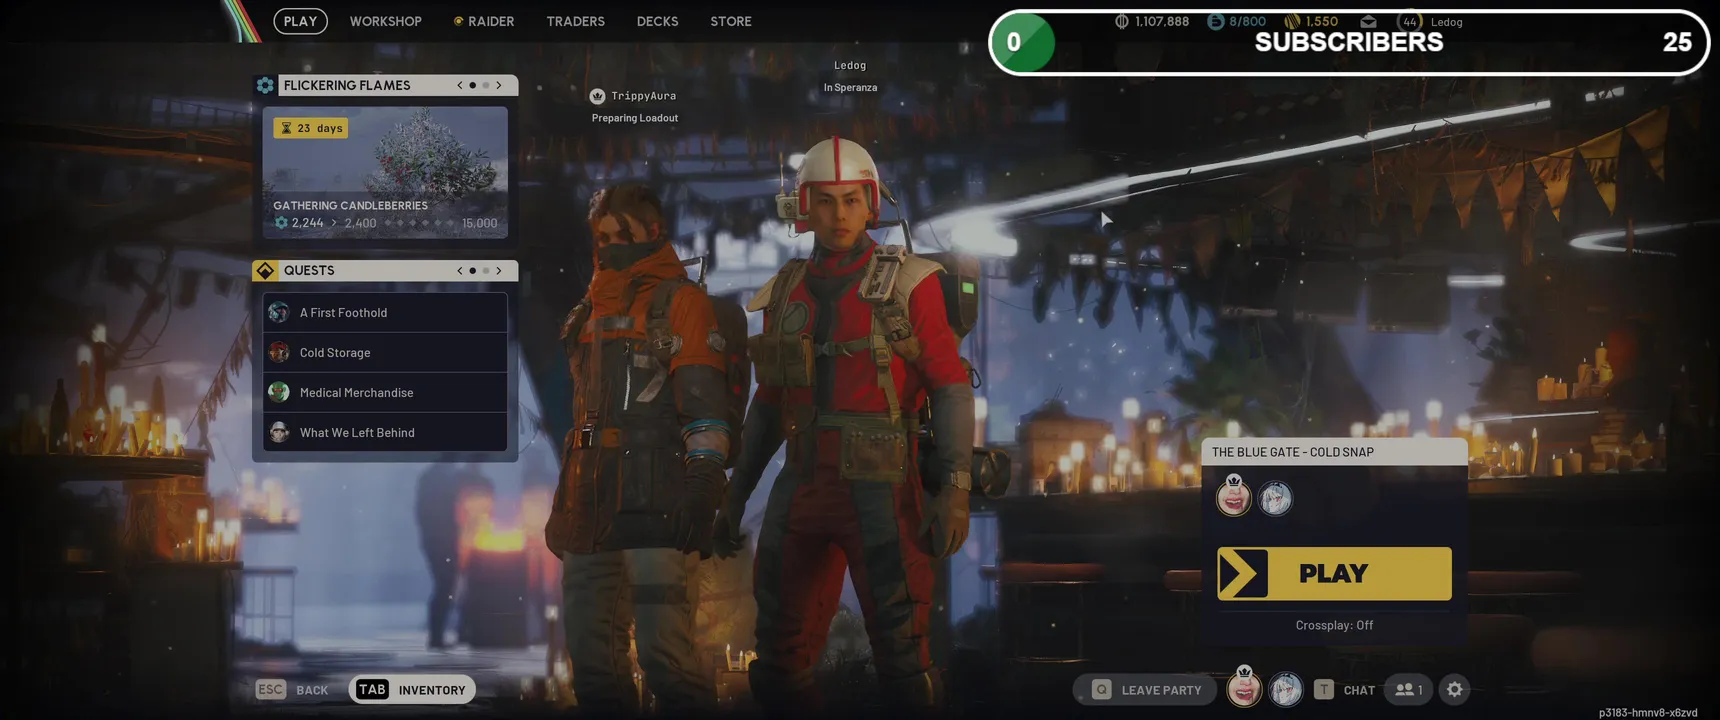This screenshot has height=720, width=1720.
Task: Visit the STORE tab
Action: pos(731,21)
